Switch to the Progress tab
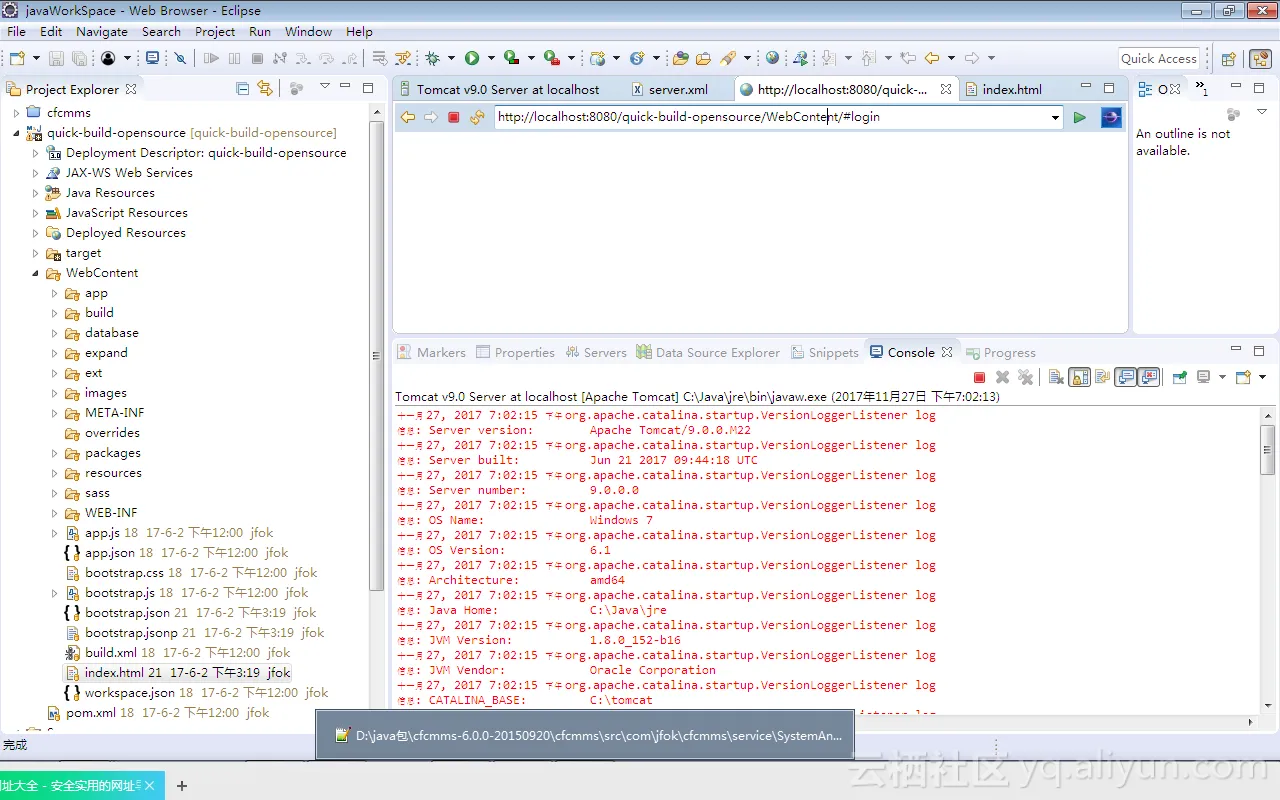This screenshot has height=800, width=1280. (x=1000, y=352)
